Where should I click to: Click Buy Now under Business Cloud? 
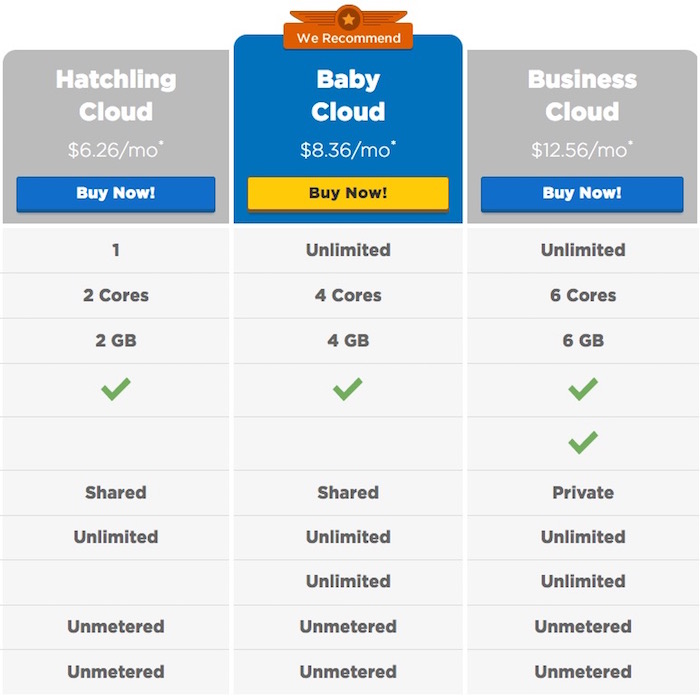[582, 194]
